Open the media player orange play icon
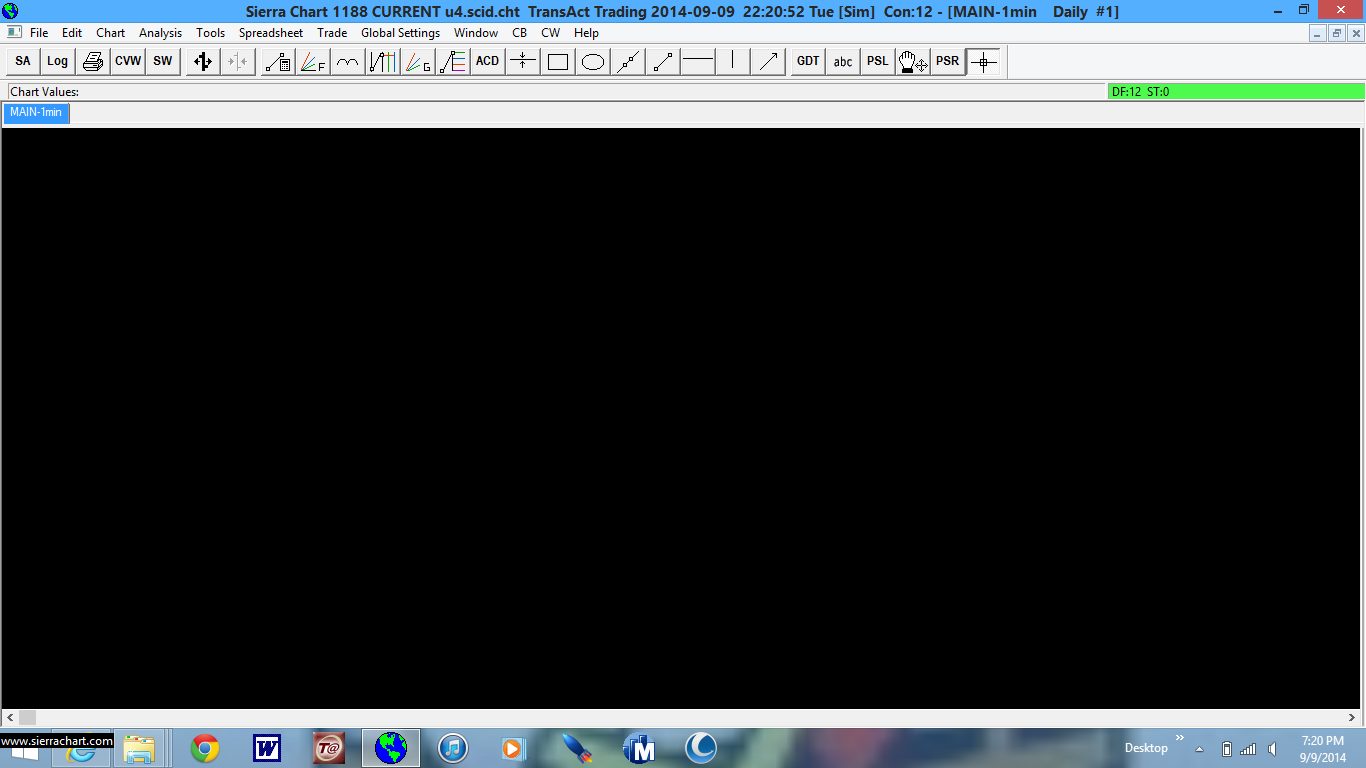The width and height of the screenshot is (1366, 768). click(x=514, y=748)
